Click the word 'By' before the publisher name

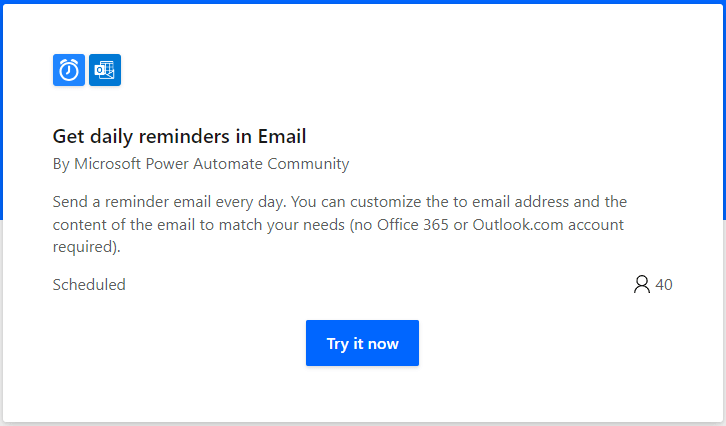(61, 164)
